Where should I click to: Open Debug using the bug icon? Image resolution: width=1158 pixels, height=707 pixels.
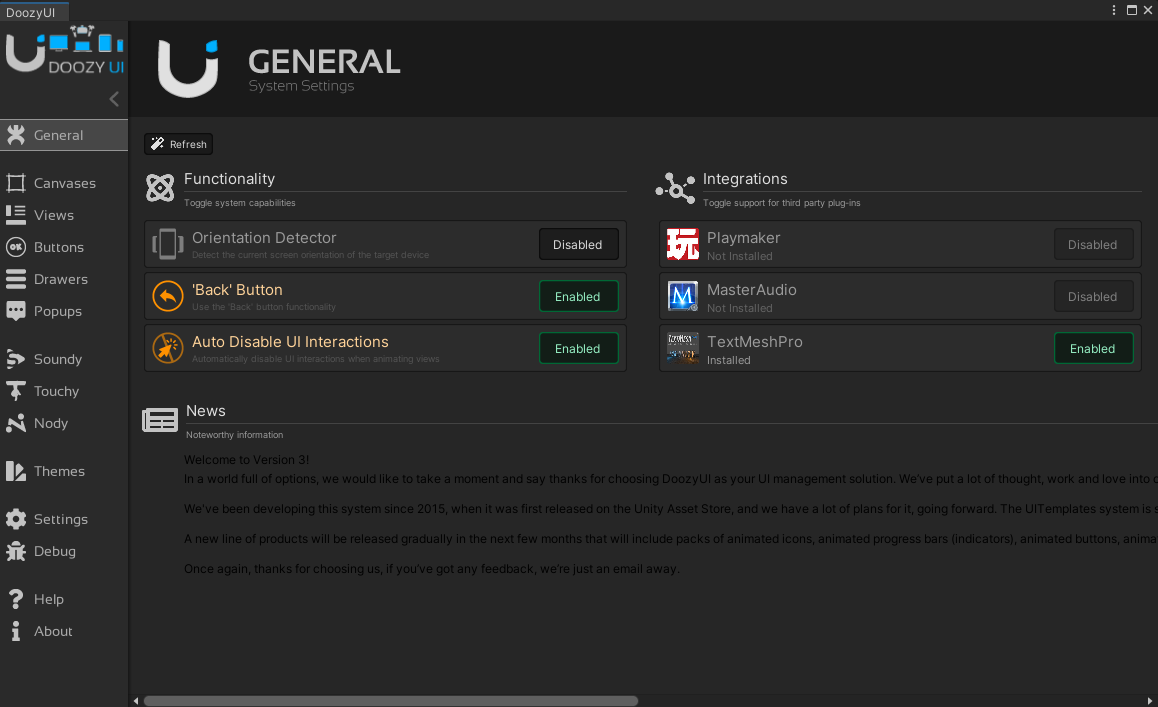16,551
